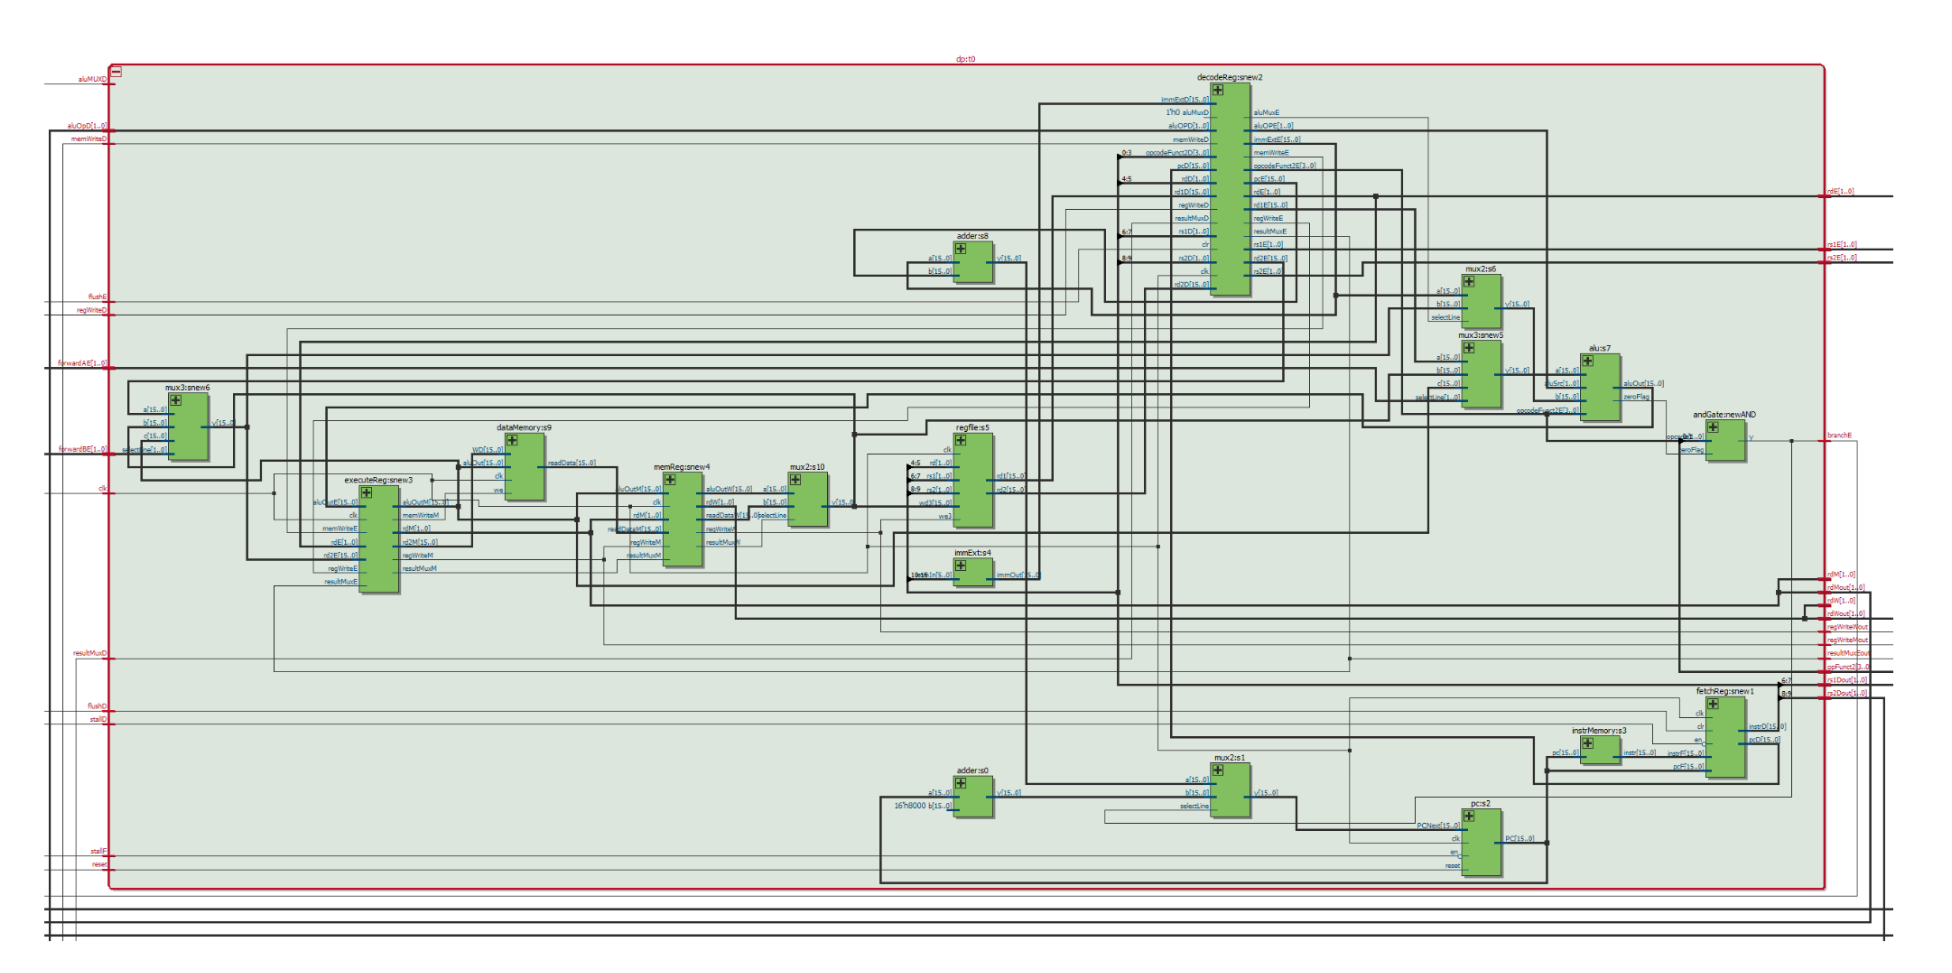
Task: Click the instrMemory:s3 instance name label
Action: [x=1599, y=730]
